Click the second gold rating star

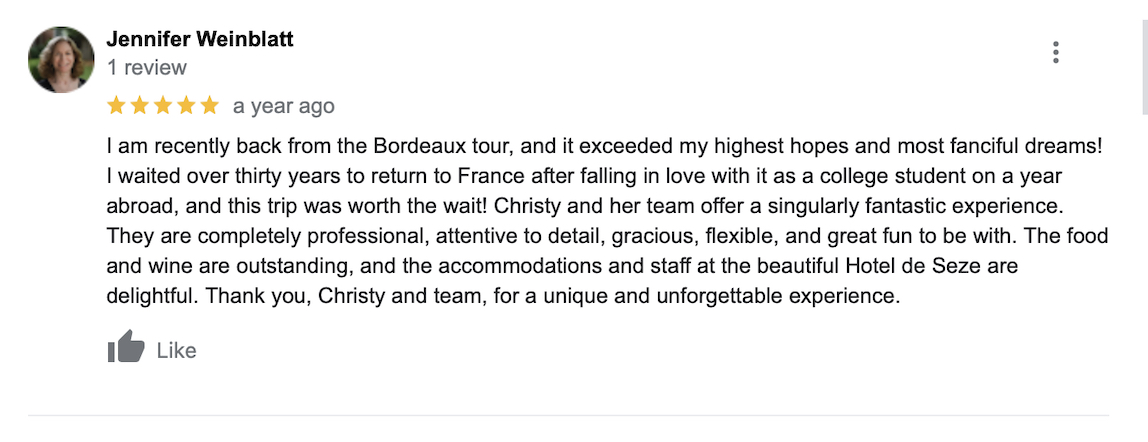pyautogui.click(x=139, y=105)
